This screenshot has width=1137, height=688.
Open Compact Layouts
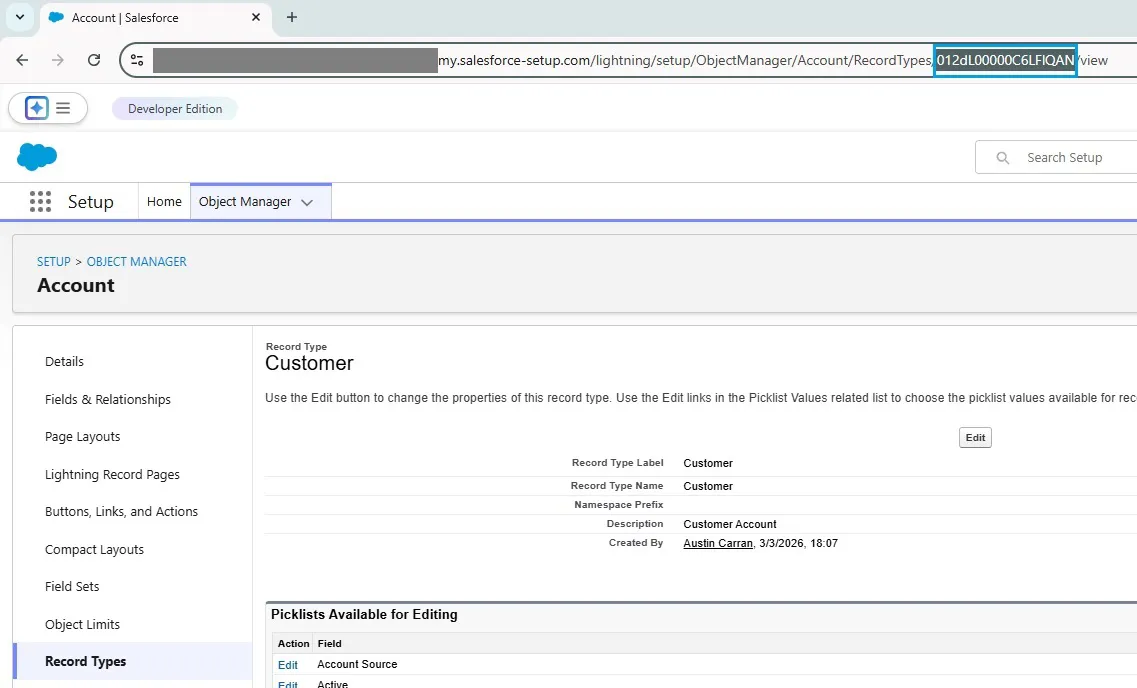coord(94,550)
